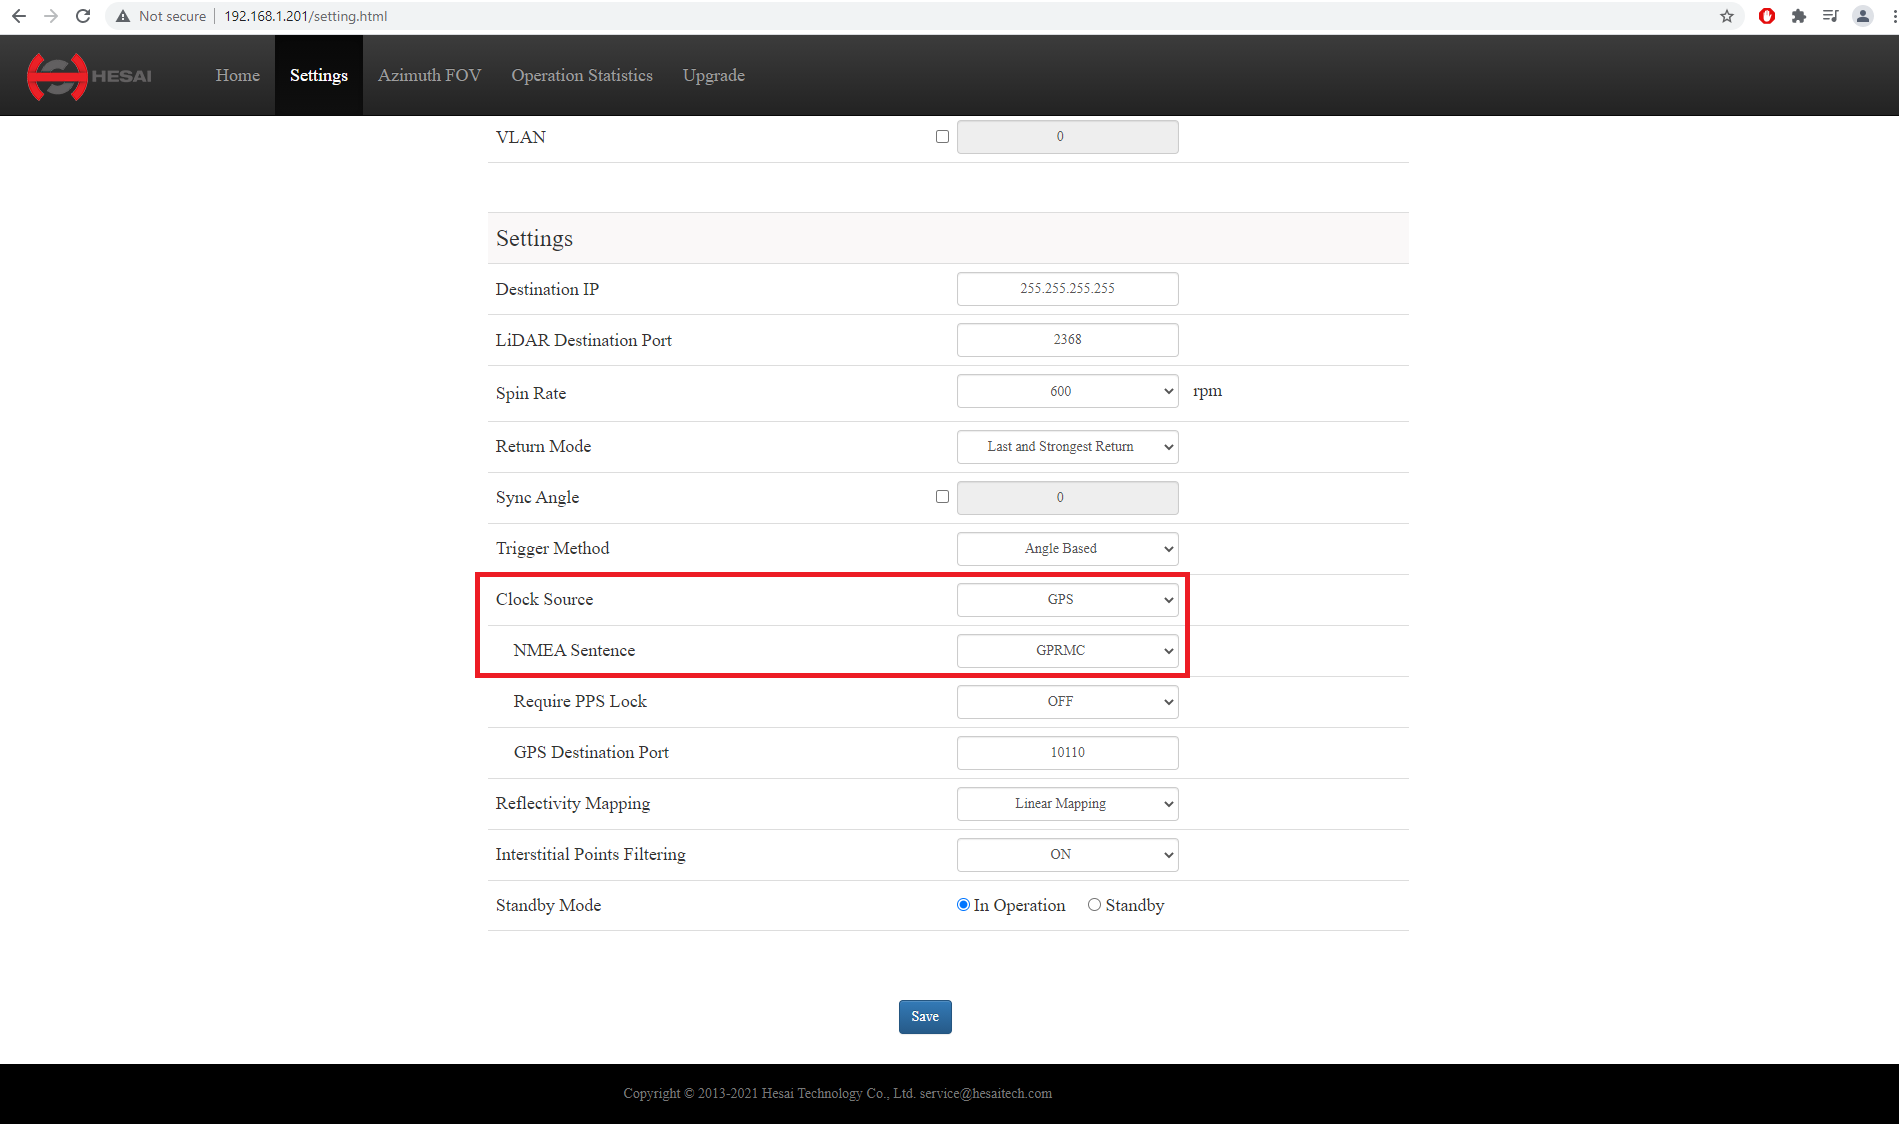This screenshot has width=1899, height=1124.
Task: Select the Standby radio button
Action: pos(1094,905)
